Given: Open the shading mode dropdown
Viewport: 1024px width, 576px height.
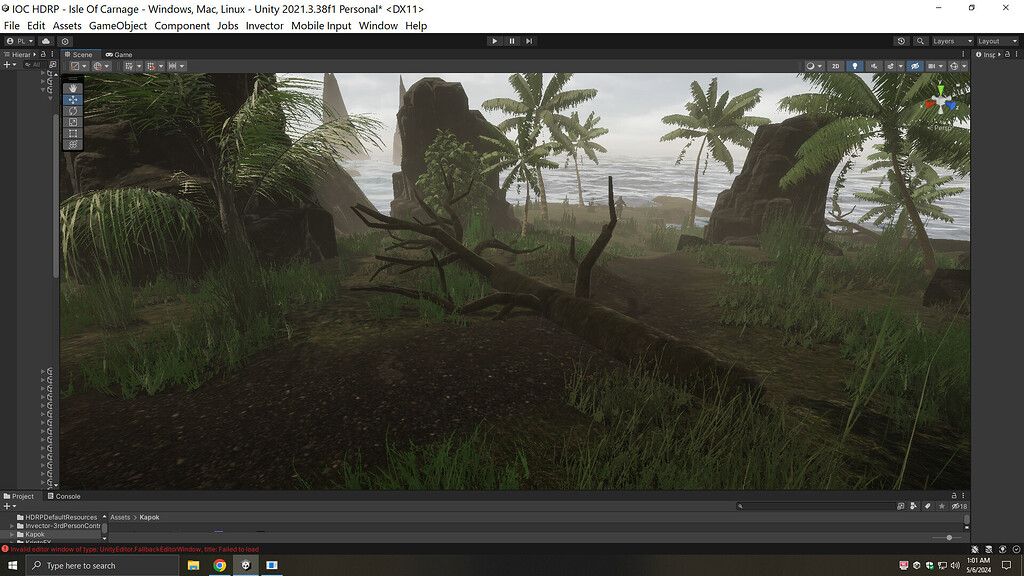Looking at the screenshot, I should [812, 65].
